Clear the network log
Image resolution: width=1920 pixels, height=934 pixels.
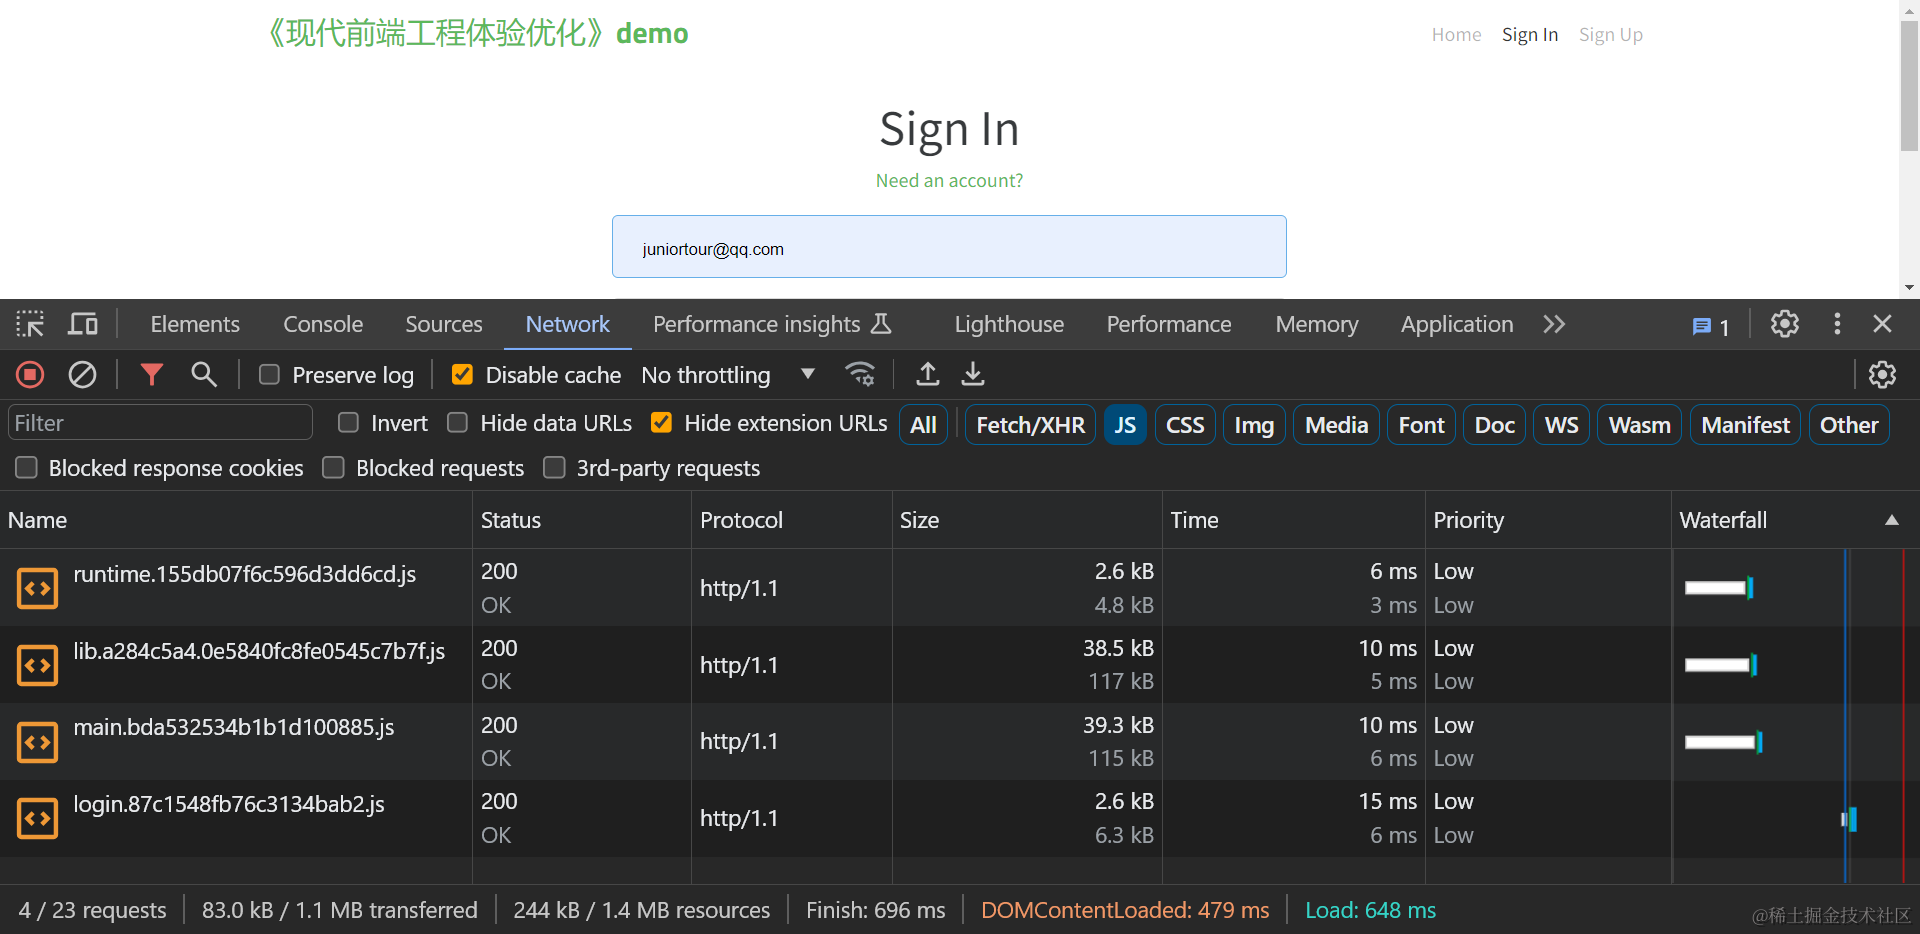[x=82, y=375]
